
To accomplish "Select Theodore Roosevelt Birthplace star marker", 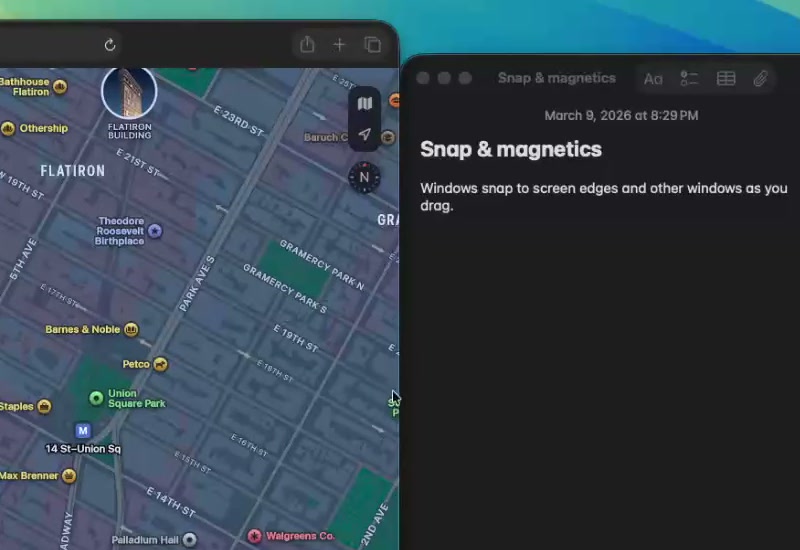I will (155, 231).
